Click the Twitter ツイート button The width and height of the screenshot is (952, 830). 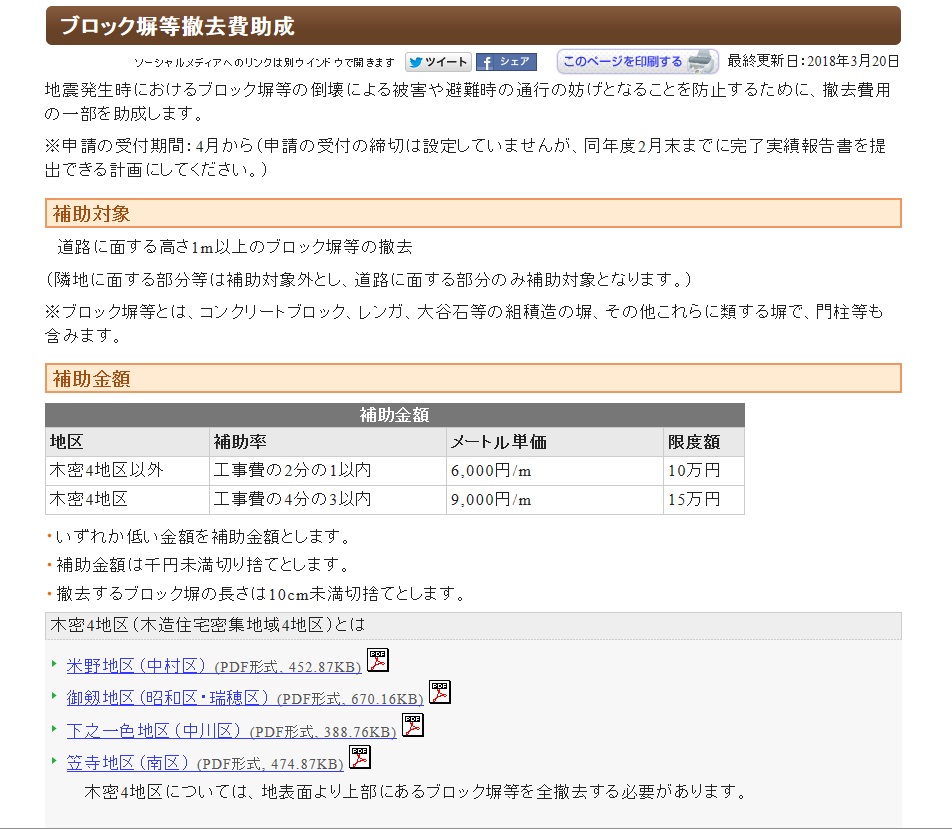(438, 62)
